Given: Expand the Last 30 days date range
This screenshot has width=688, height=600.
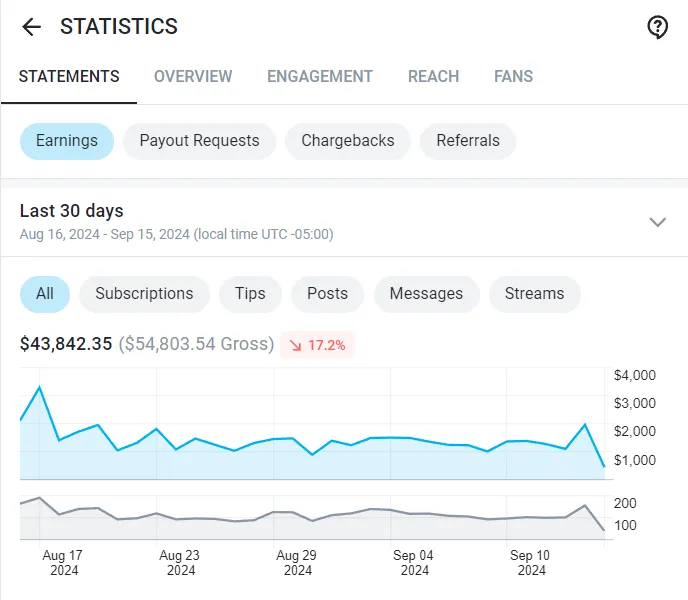Looking at the screenshot, I should pyautogui.click(x=657, y=222).
